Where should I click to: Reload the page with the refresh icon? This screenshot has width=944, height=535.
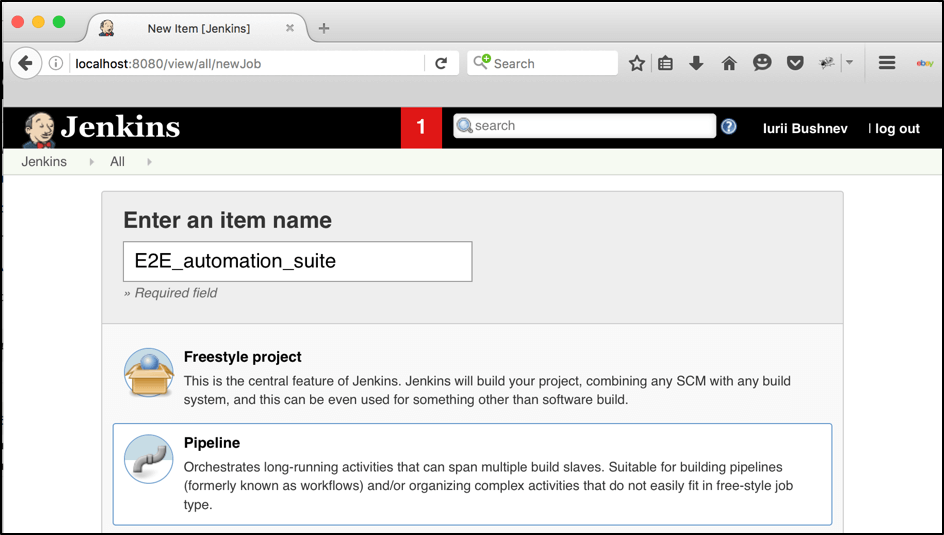click(441, 63)
